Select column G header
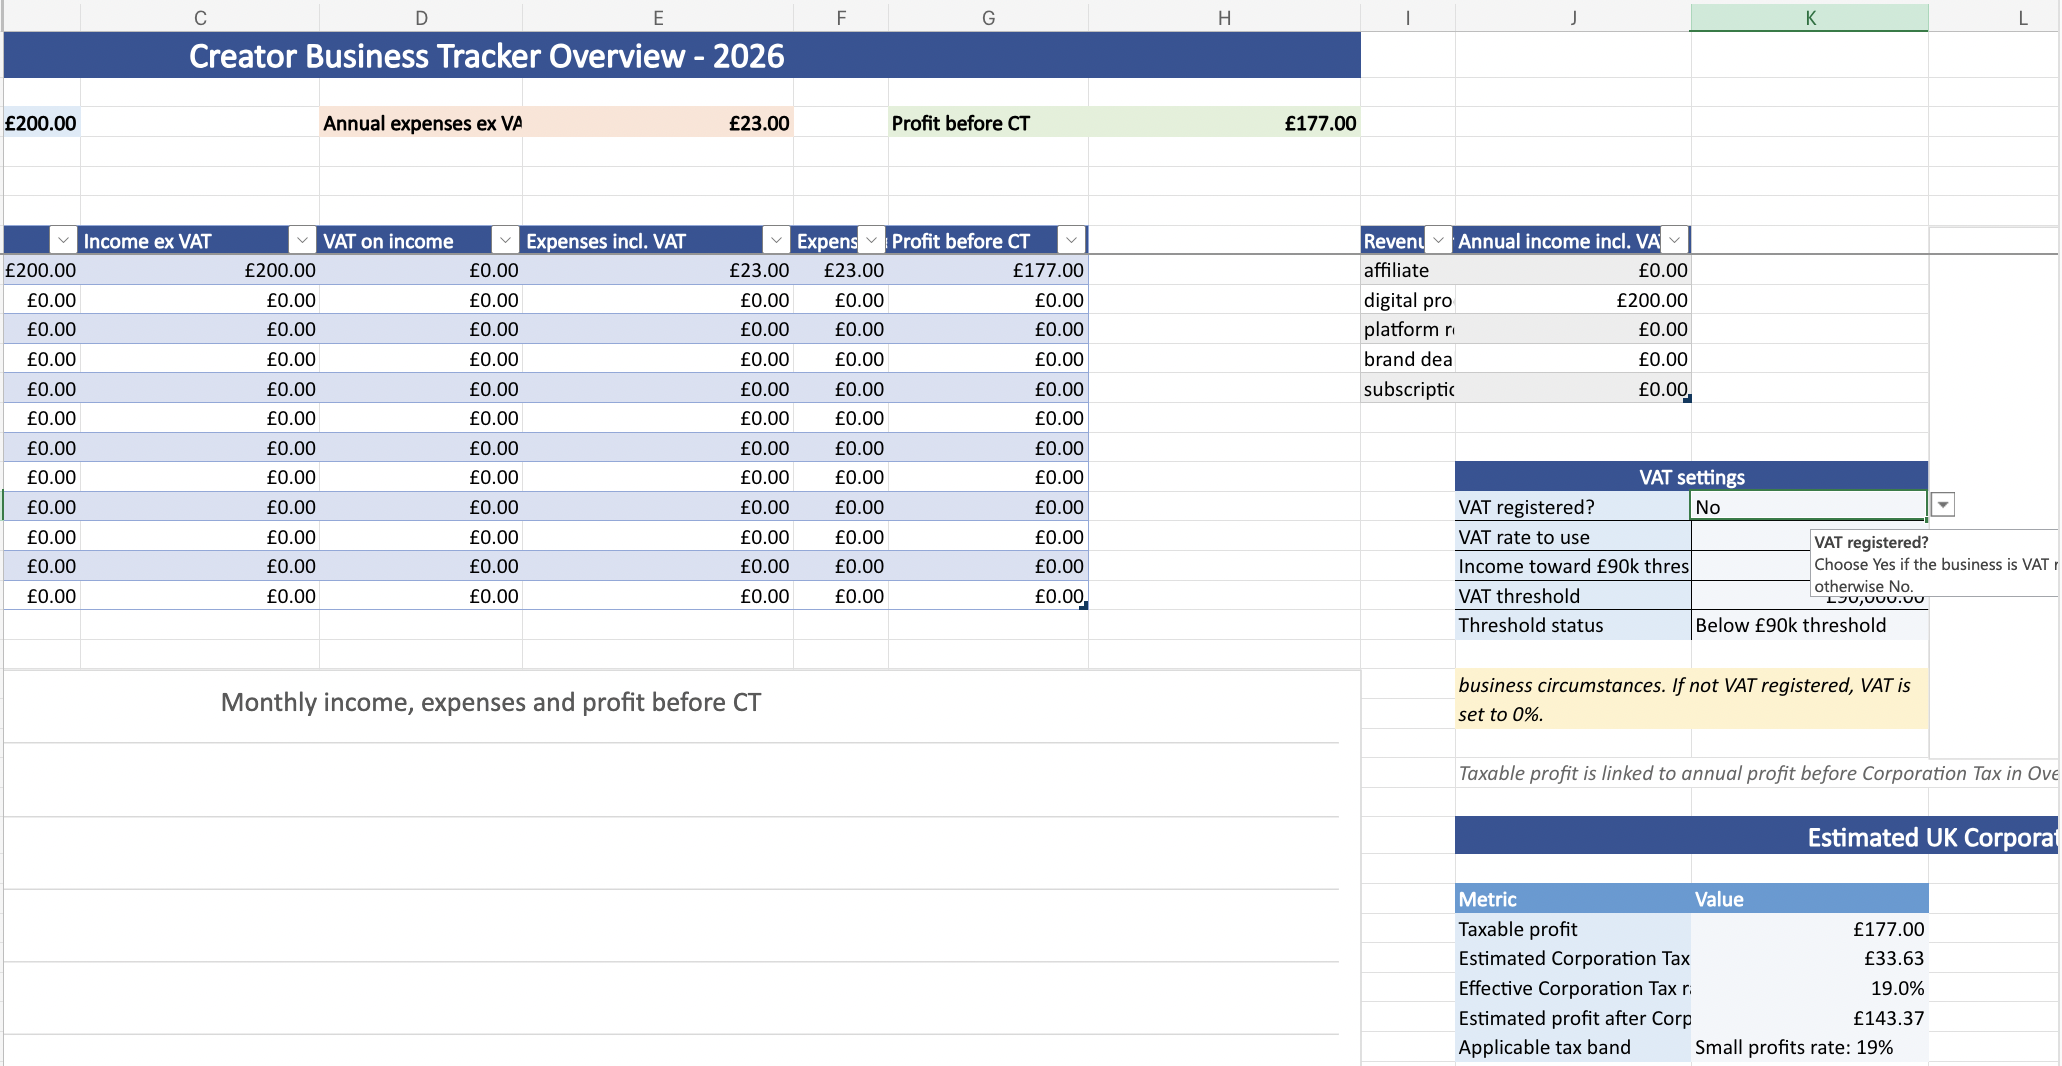Viewport: 2062px width, 1066px height. [988, 17]
